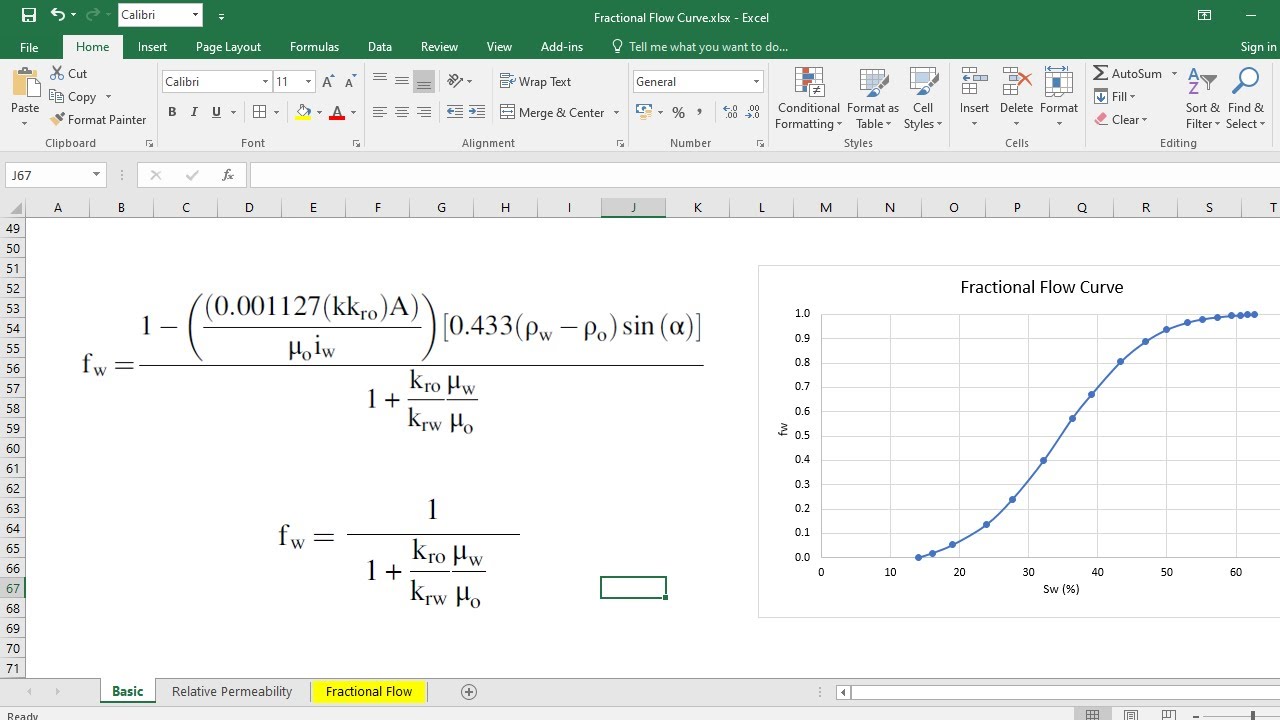Viewport: 1280px width, 720px height.
Task: Toggle Bold formatting
Action: [172, 112]
